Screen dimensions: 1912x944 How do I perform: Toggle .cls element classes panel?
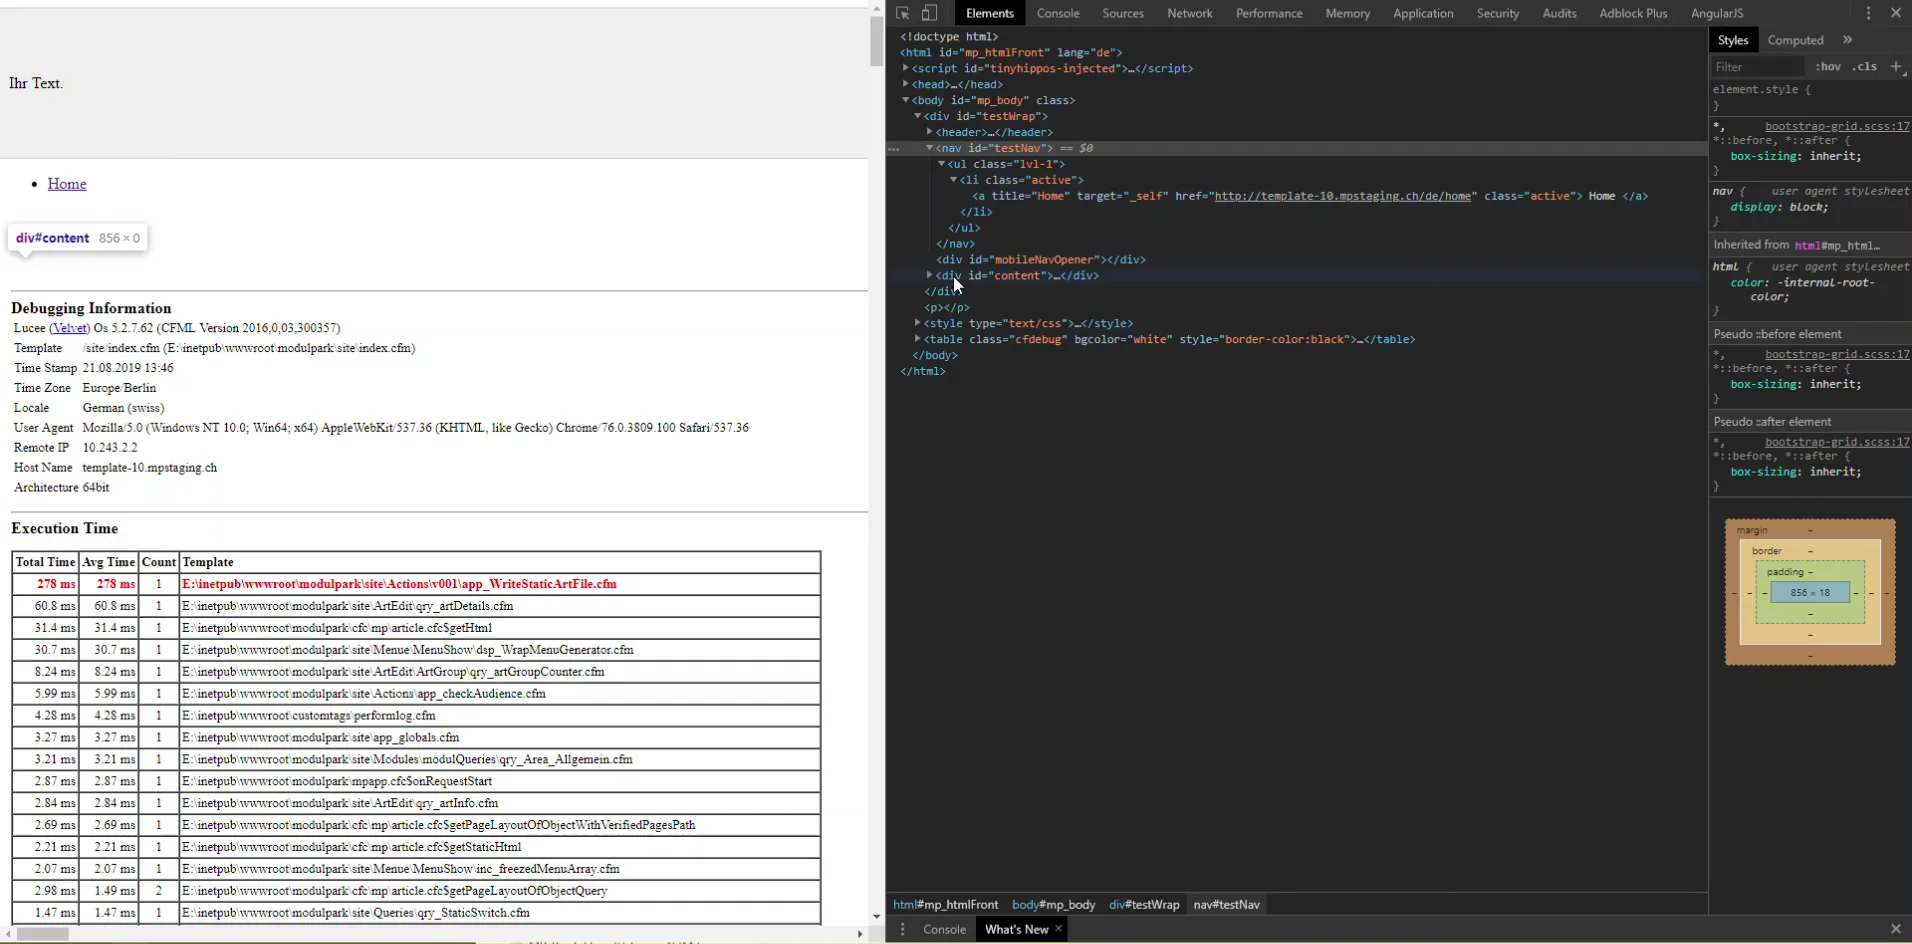pos(1864,67)
